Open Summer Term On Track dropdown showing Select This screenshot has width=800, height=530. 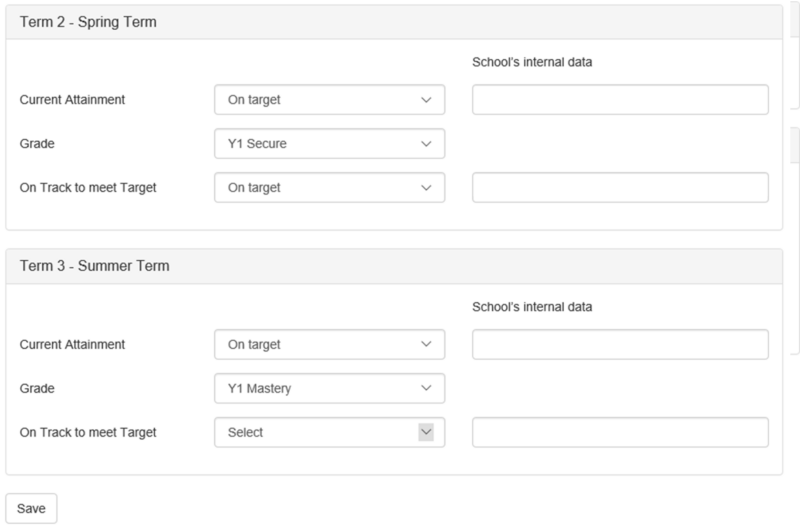pyautogui.click(x=330, y=432)
